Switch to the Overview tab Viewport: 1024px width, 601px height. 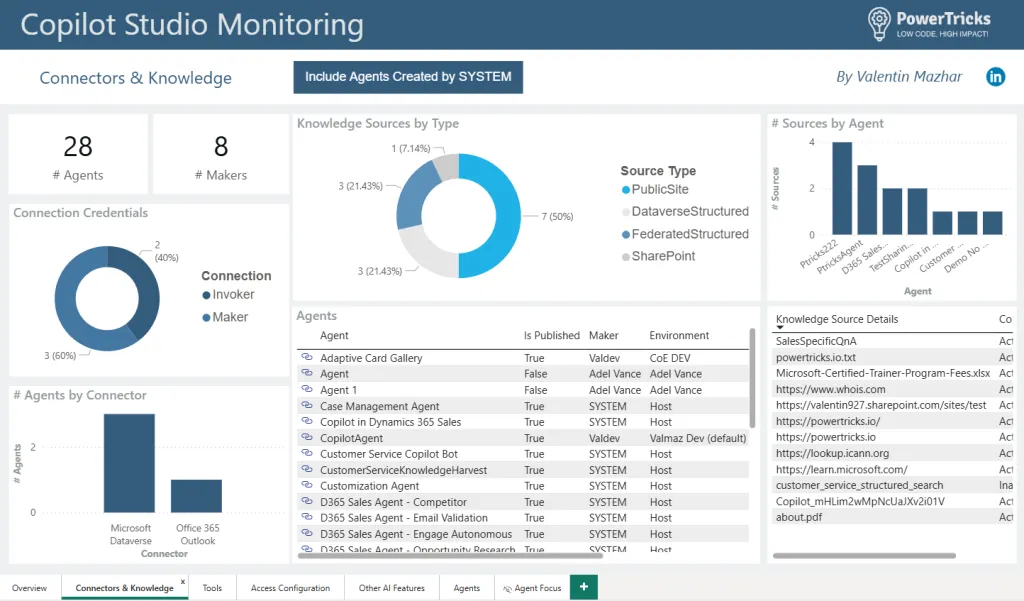tap(29, 588)
